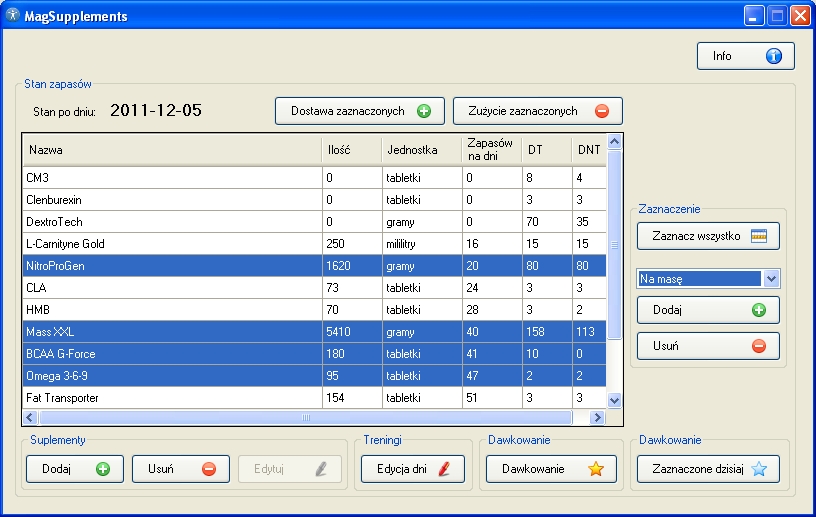
Task: Click gold star icon on Dawkowanie button
Action: point(596,469)
